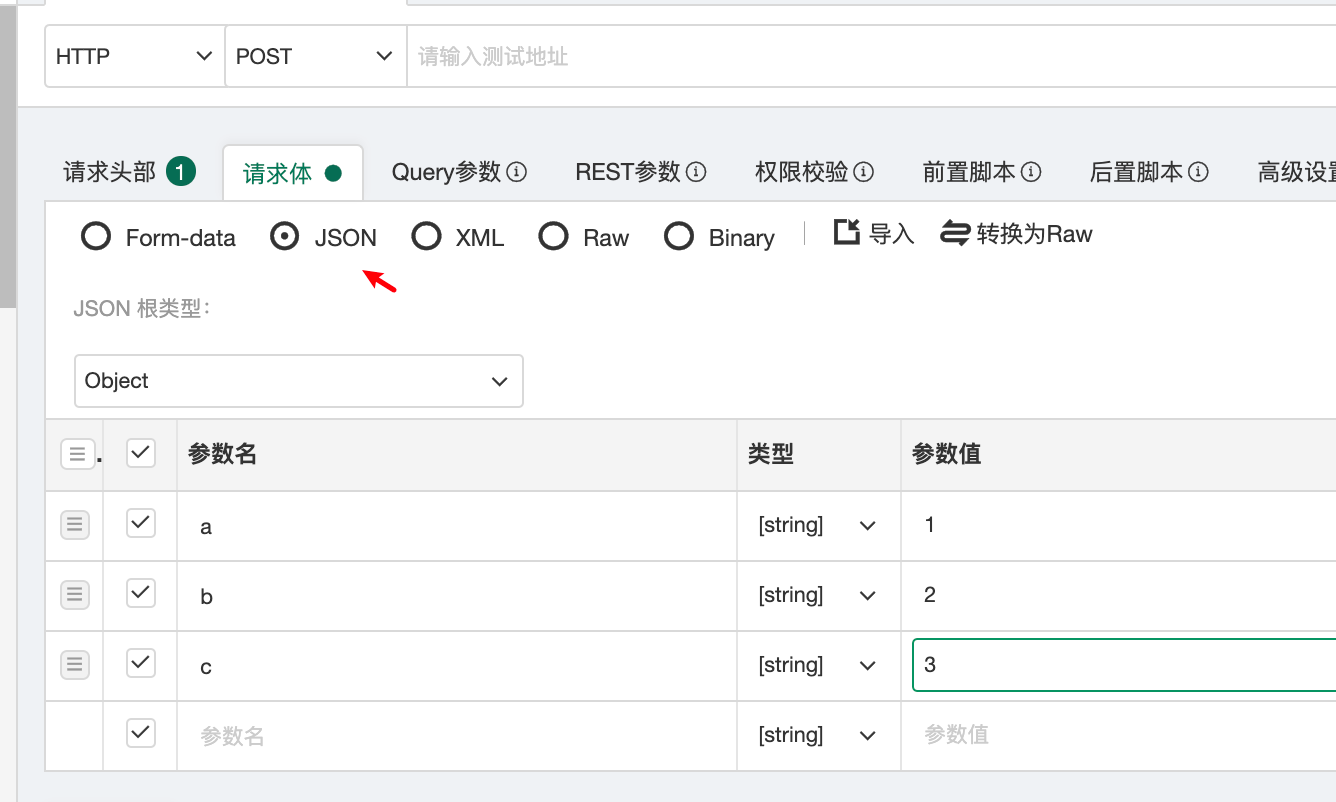The width and height of the screenshot is (1336, 802).
Task: Click the JSON 根类型 label
Action: coord(141,308)
